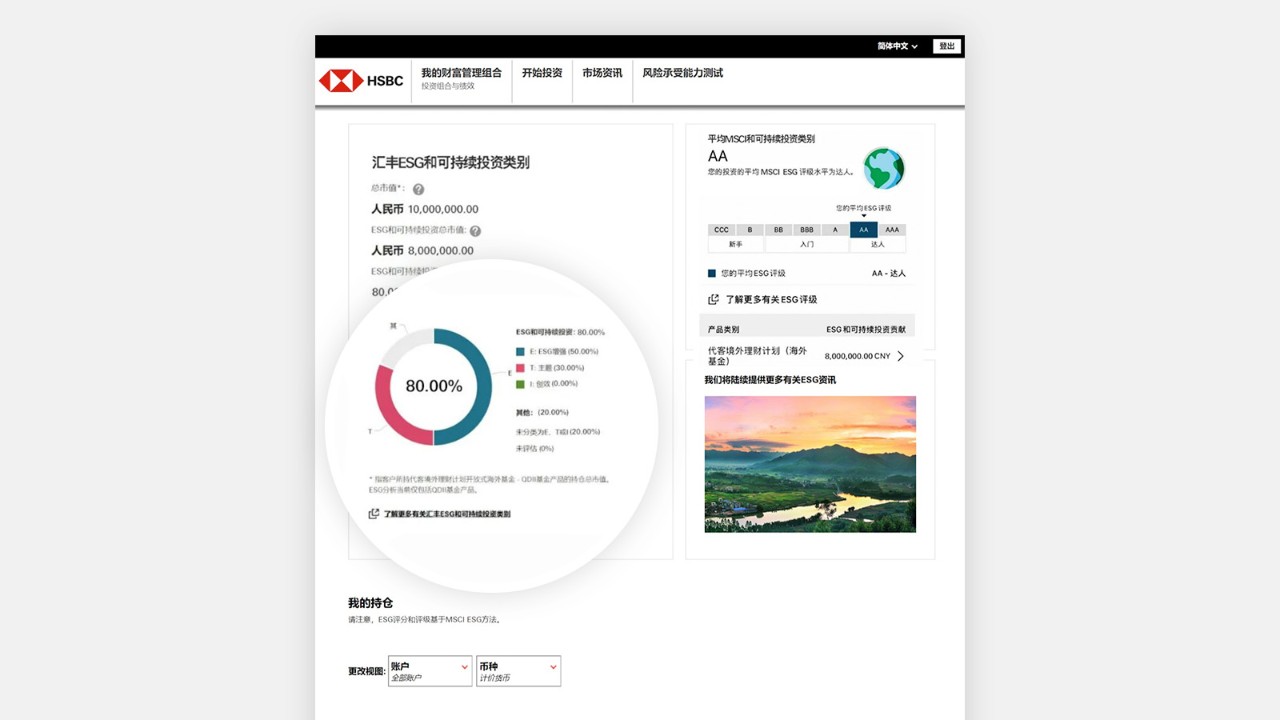Image resolution: width=1280 pixels, height=720 pixels.
Task: Click the globe earth icon
Action: 884,168
